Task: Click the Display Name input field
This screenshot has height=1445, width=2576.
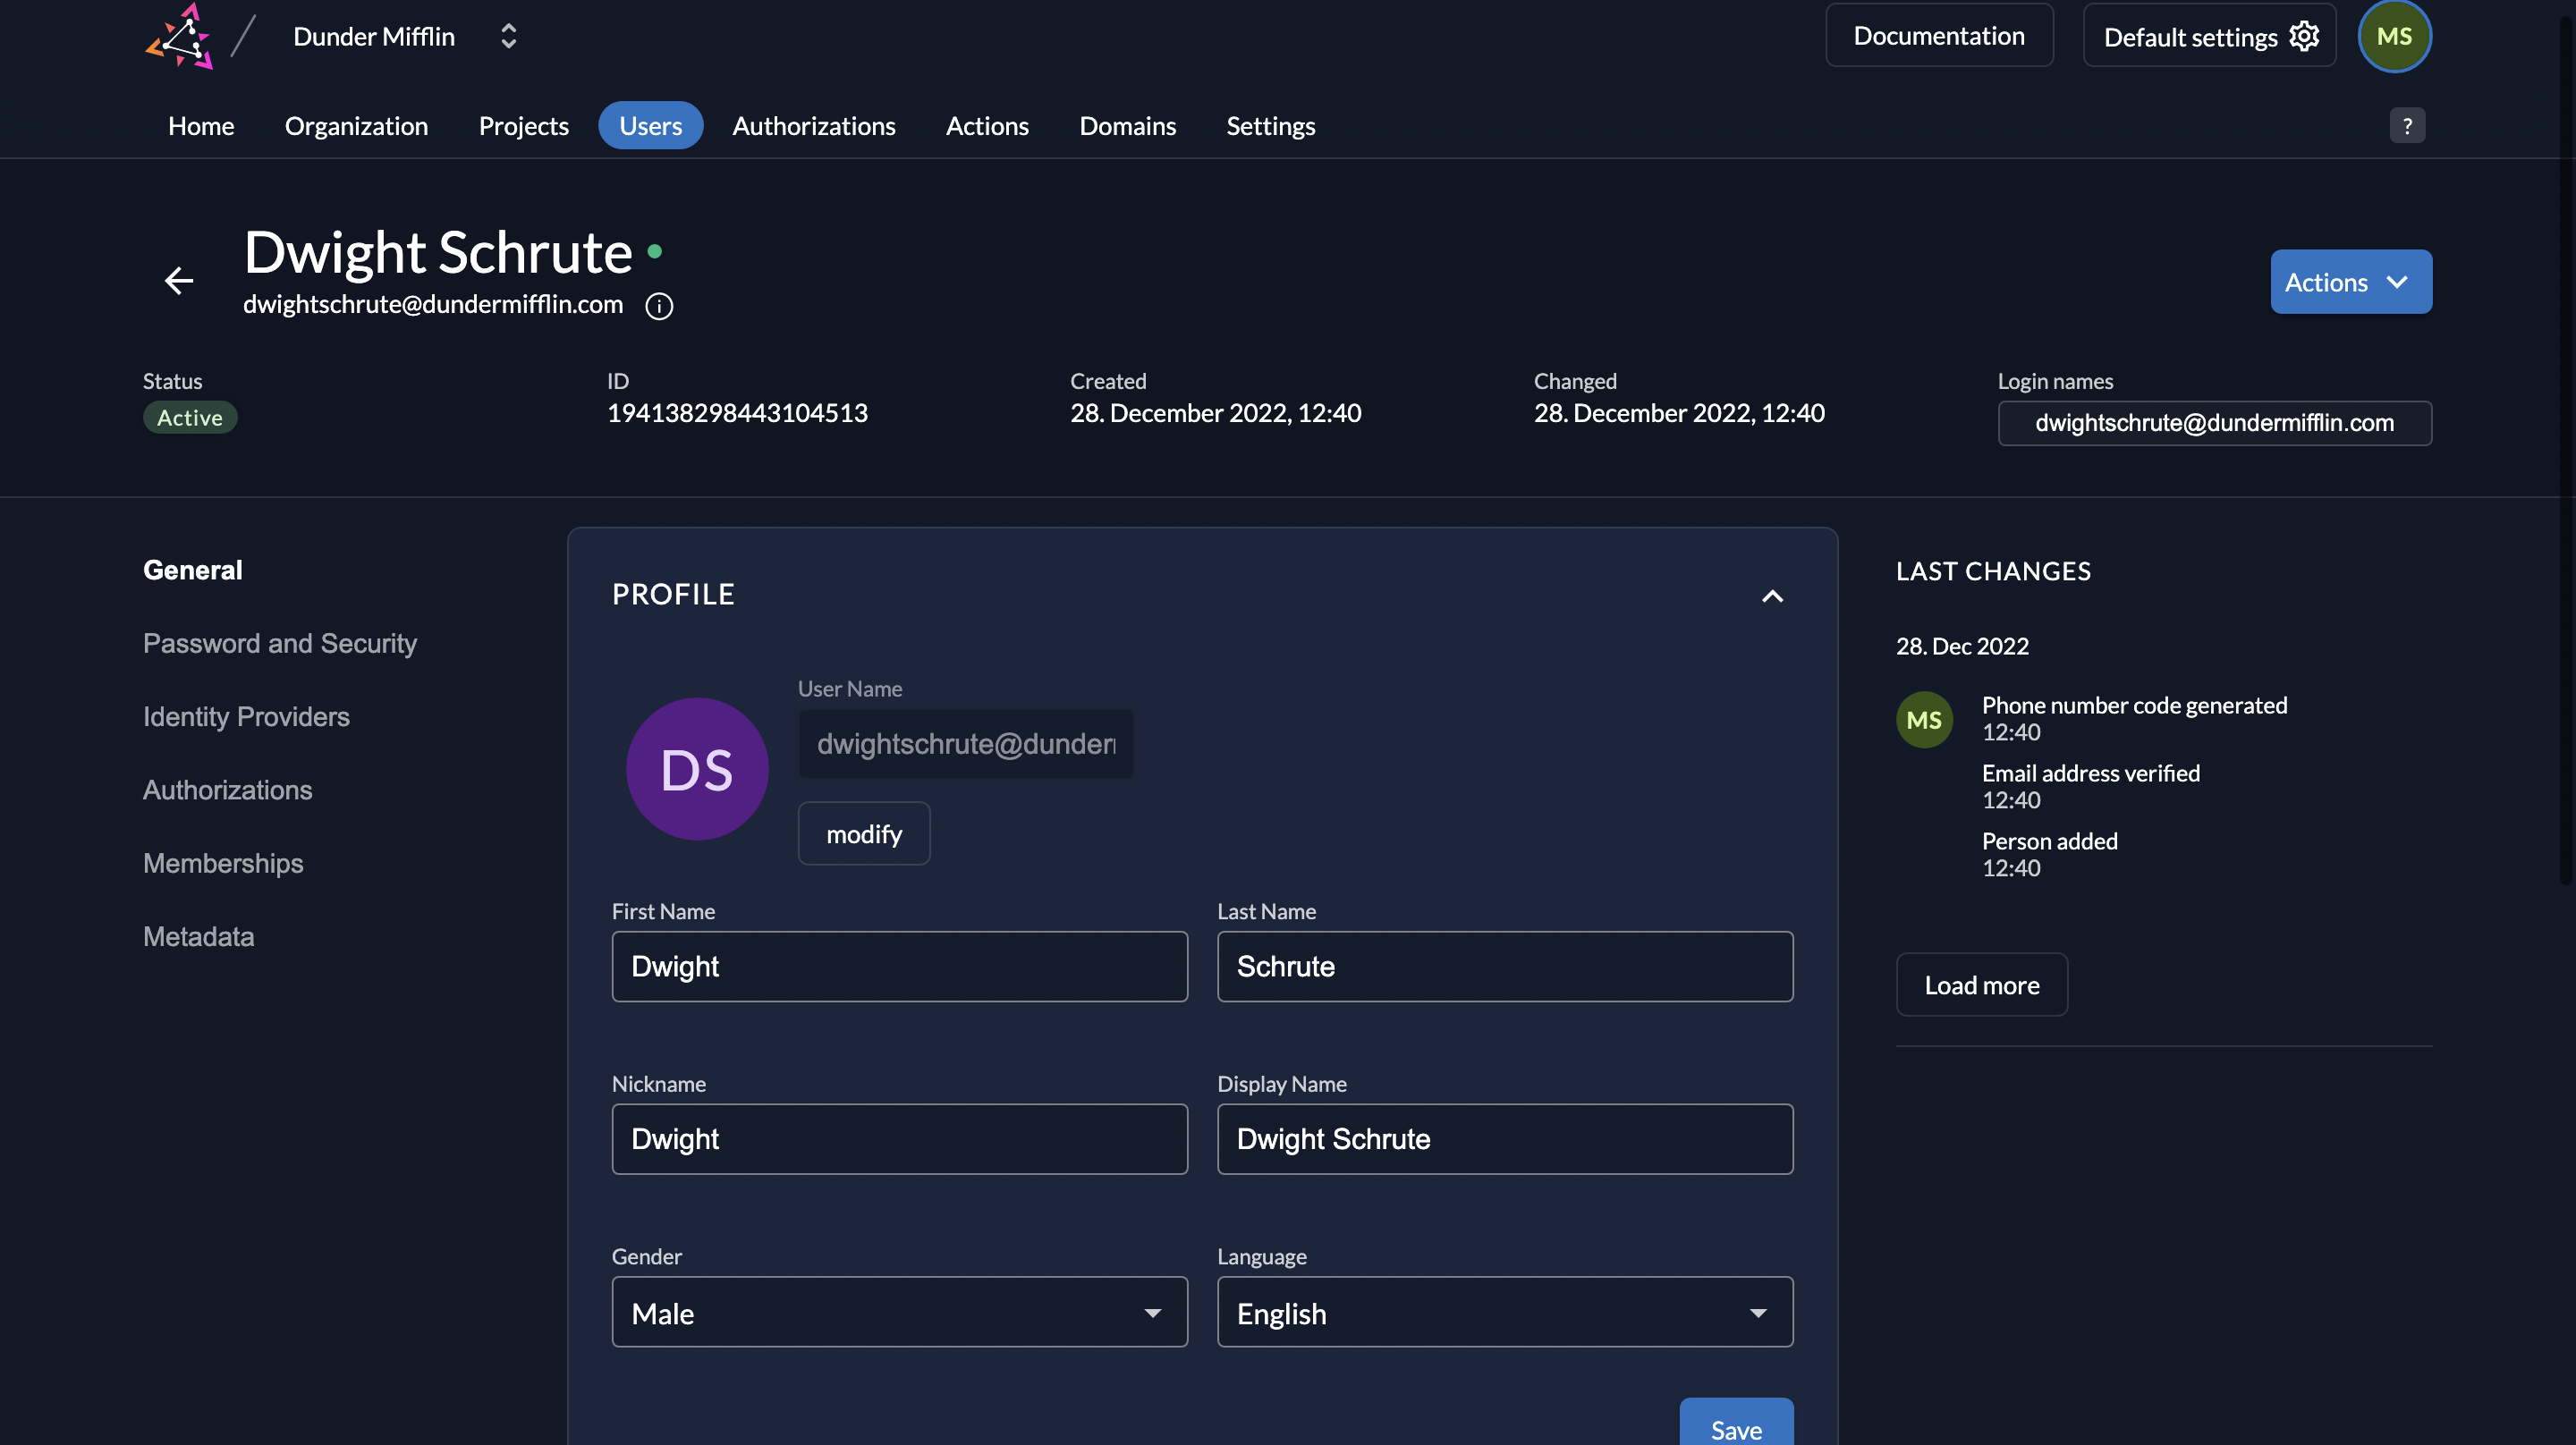Action: pos(1504,1139)
